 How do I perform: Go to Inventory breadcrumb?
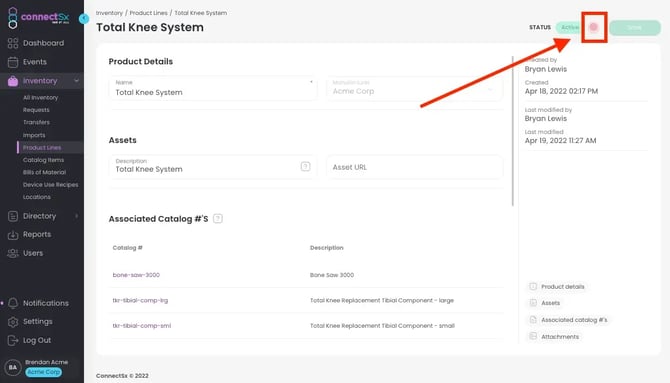tap(109, 13)
